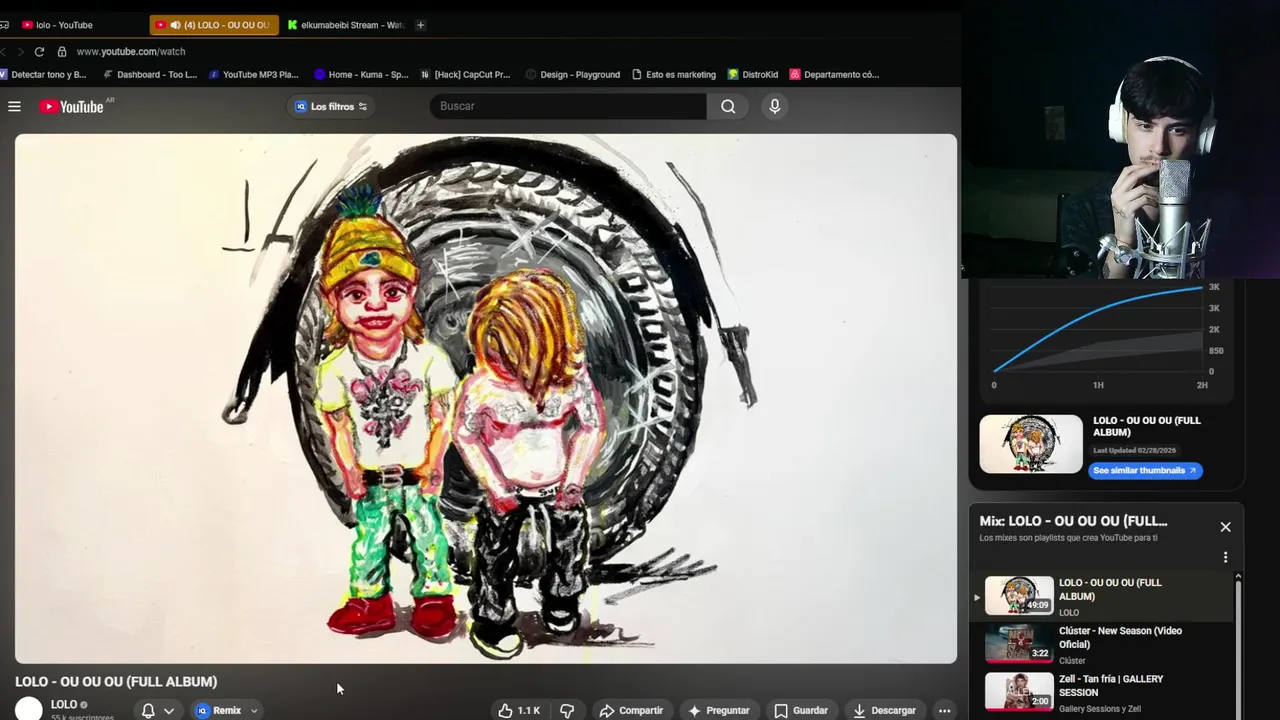View site info lock icon
The width and height of the screenshot is (1280, 720).
[x=62, y=52]
